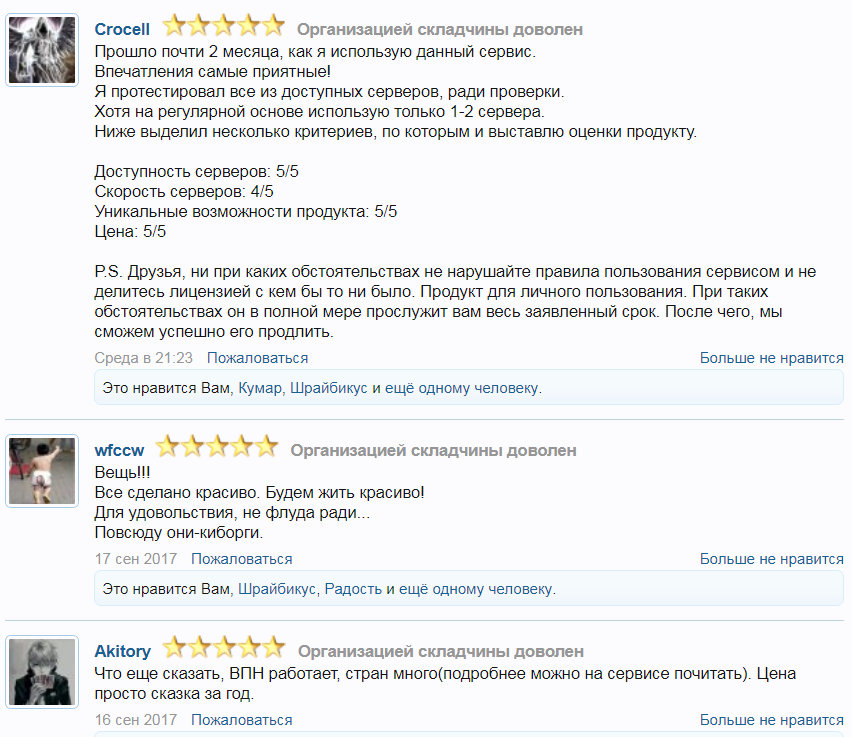This screenshot has height=737, width=852.
Task: Report wfccw's review via Пожаловаться
Action: click(242, 559)
